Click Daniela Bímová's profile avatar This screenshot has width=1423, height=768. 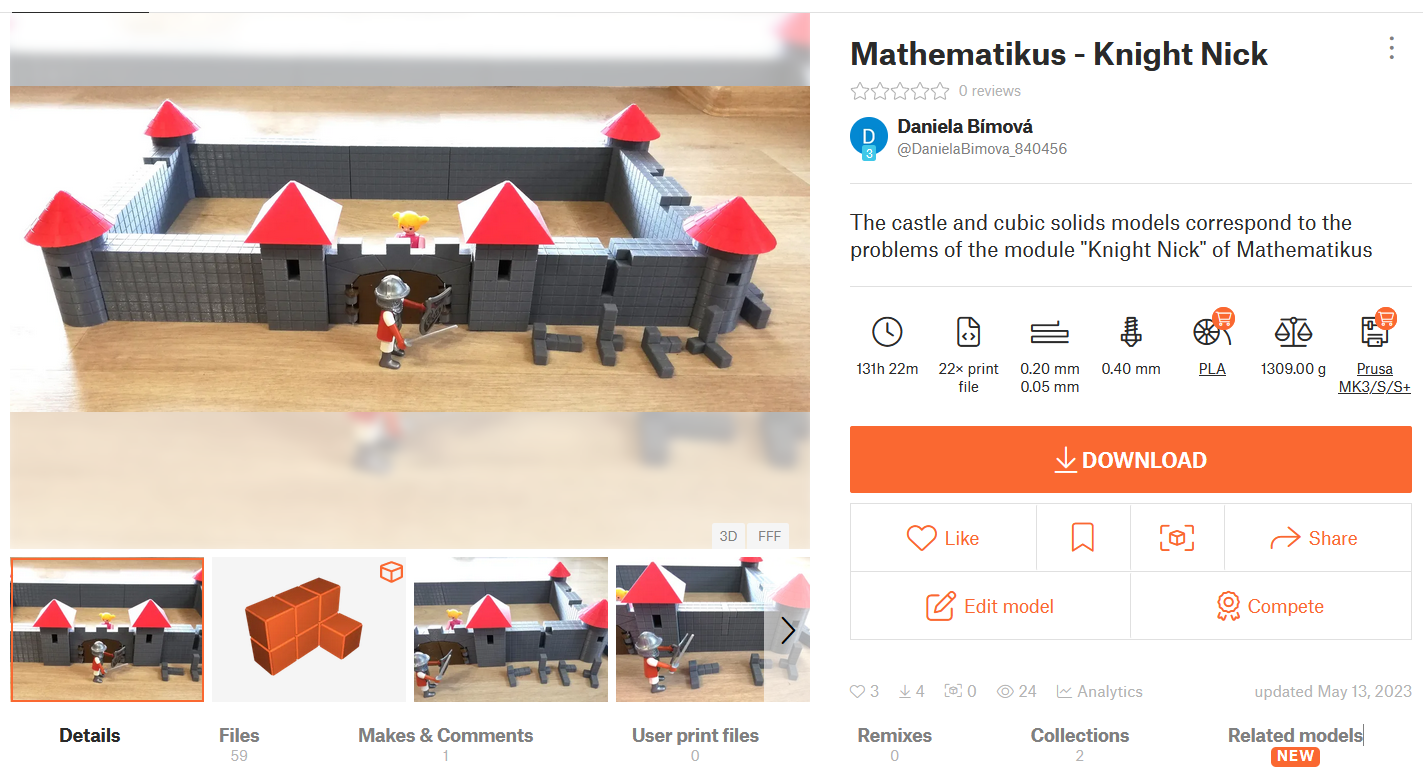[x=869, y=138]
